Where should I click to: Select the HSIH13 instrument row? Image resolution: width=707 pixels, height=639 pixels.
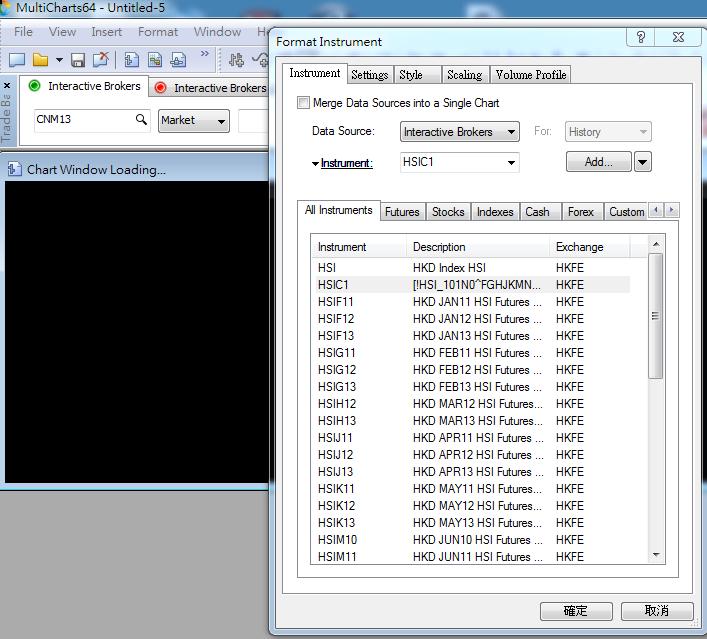[471, 421]
